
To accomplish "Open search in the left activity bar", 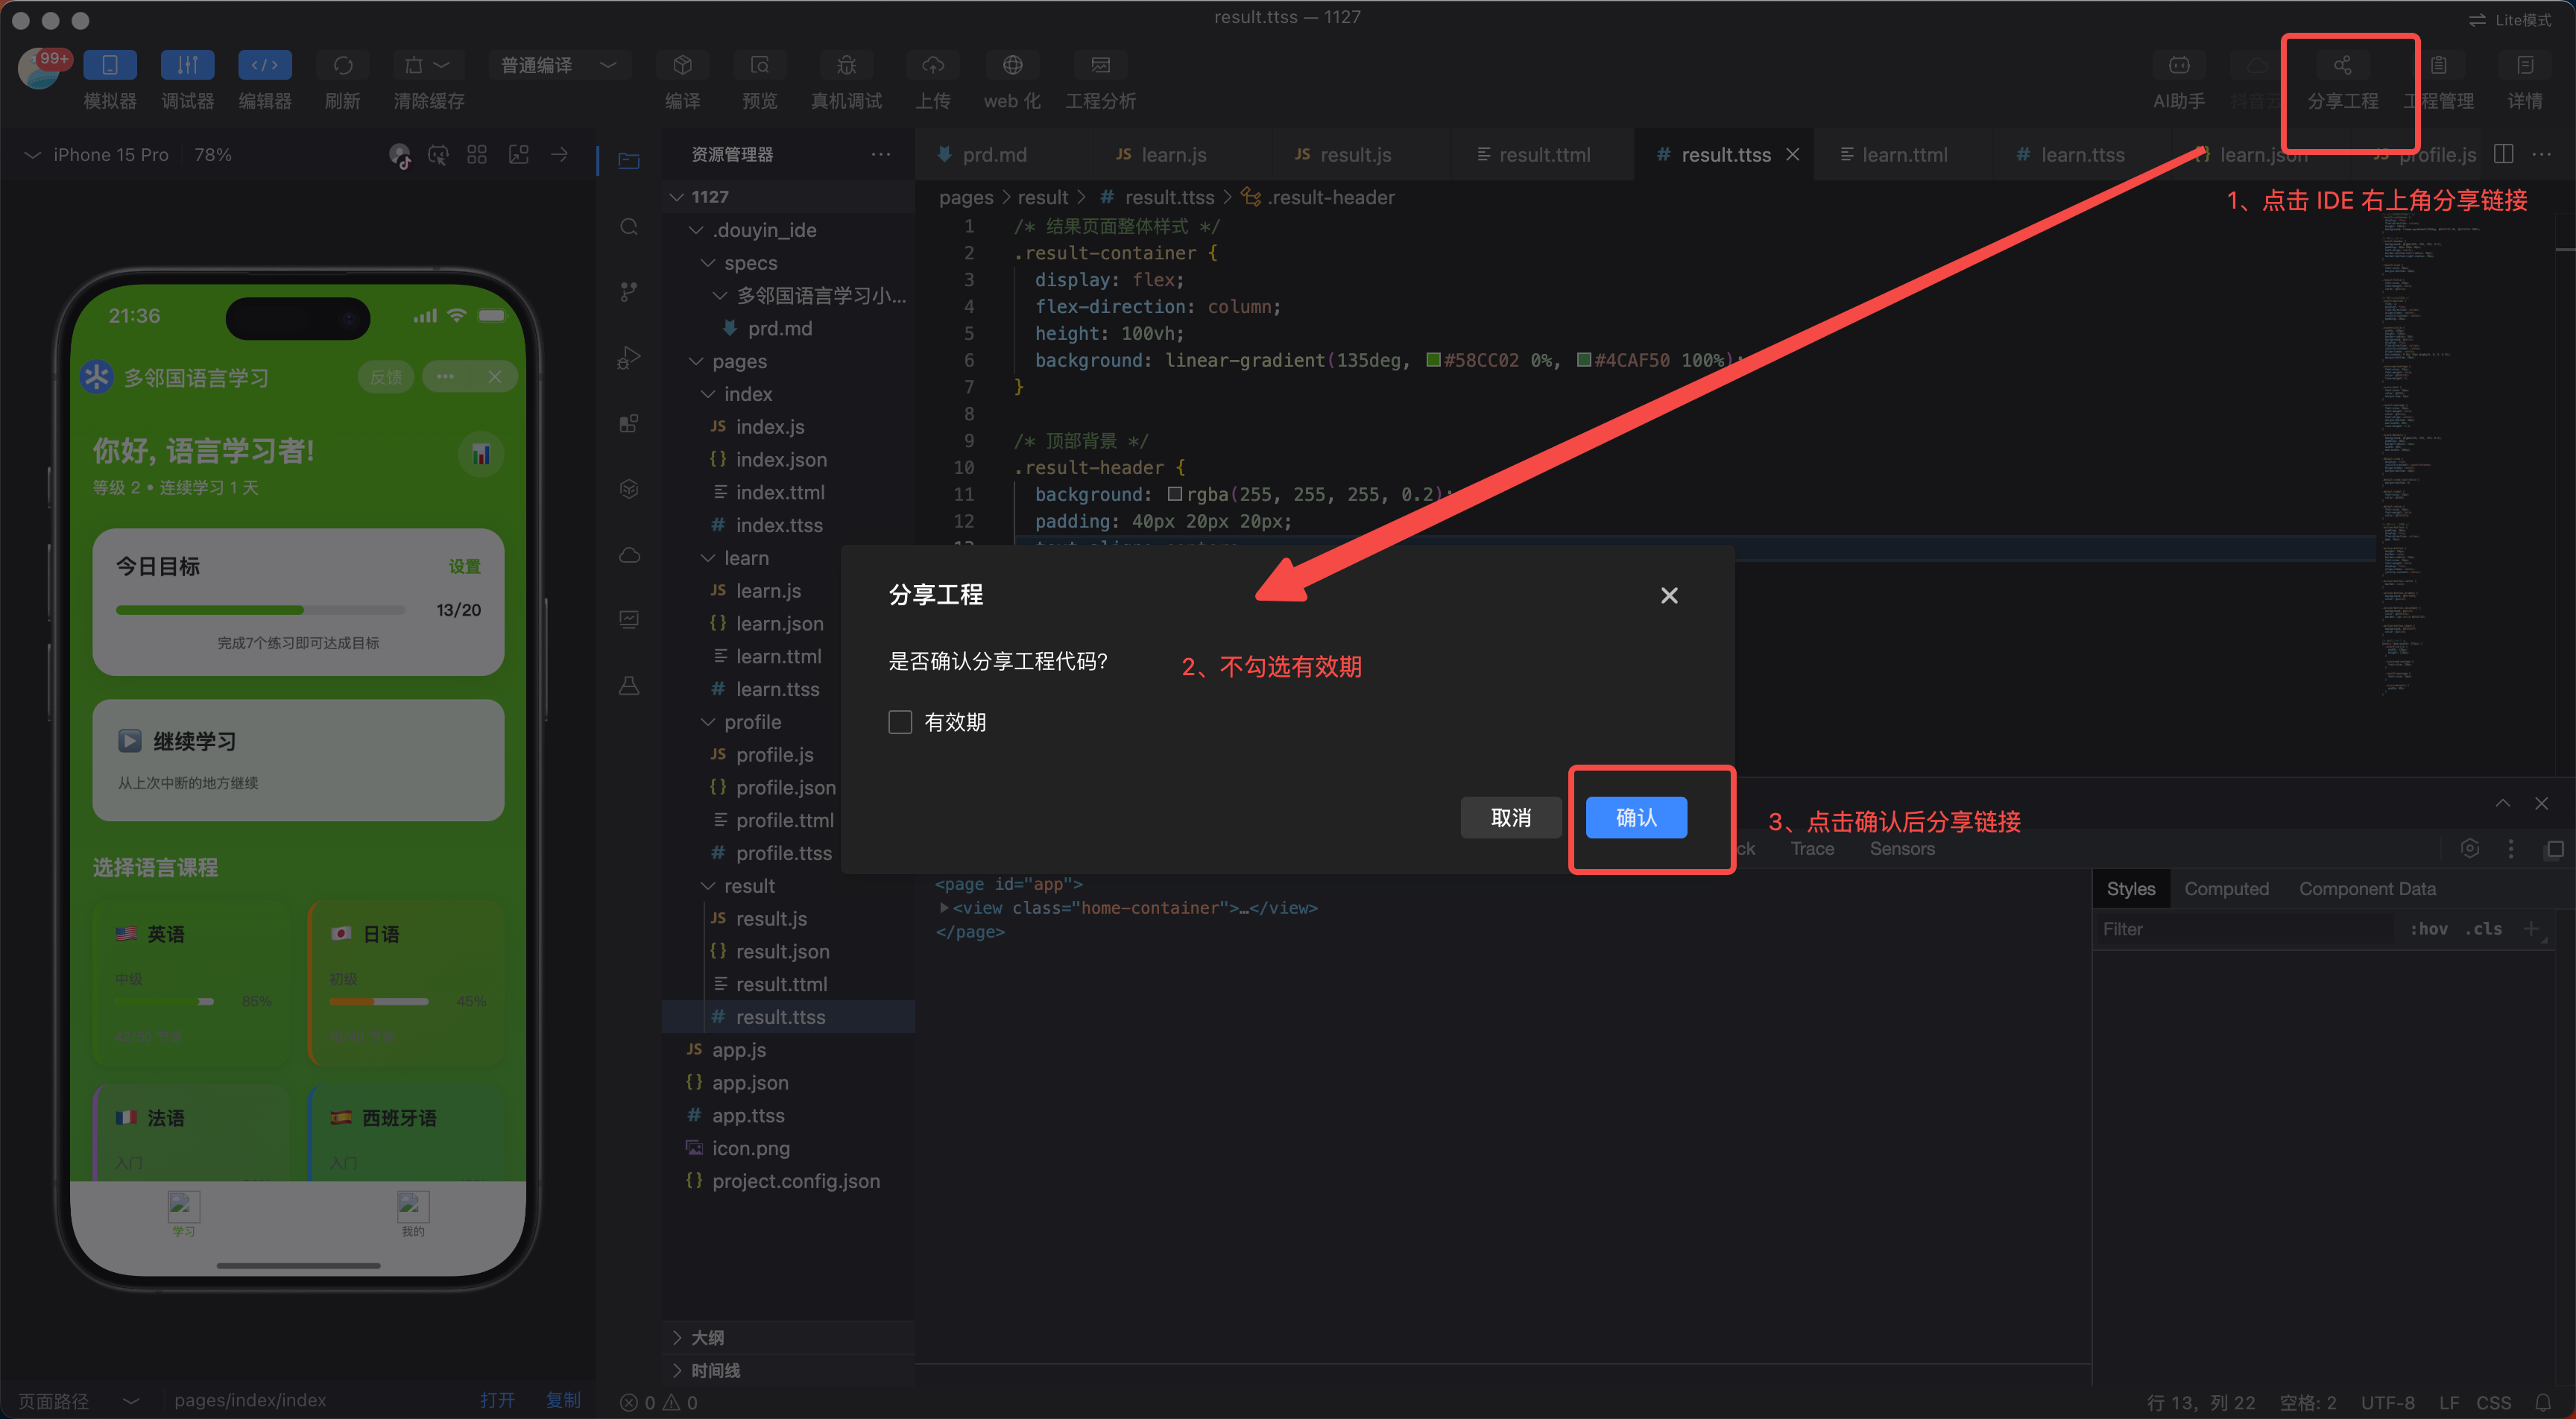I will click(629, 226).
